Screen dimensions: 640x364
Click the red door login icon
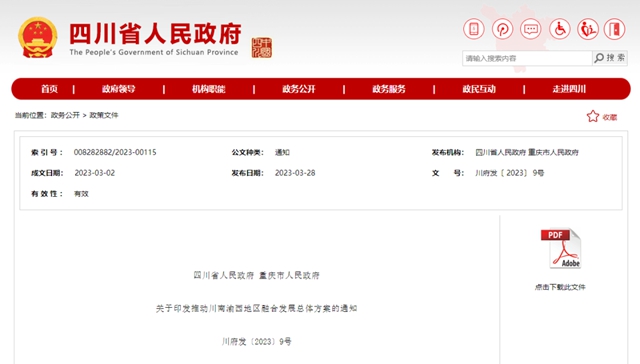click(615, 29)
